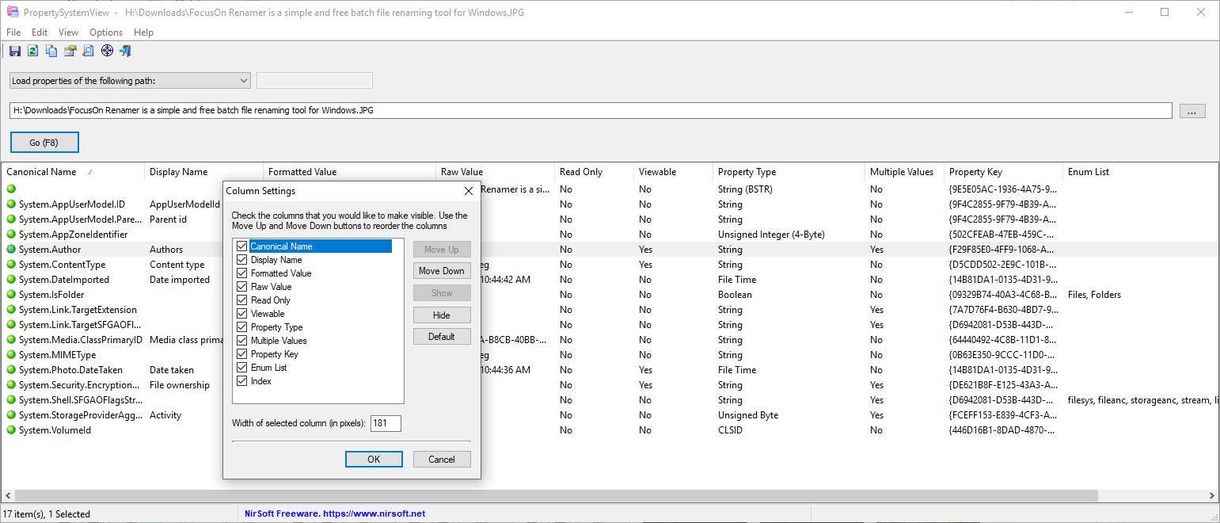Click the Move Down button
1220x523 pixels.
(x=442, y=271)
